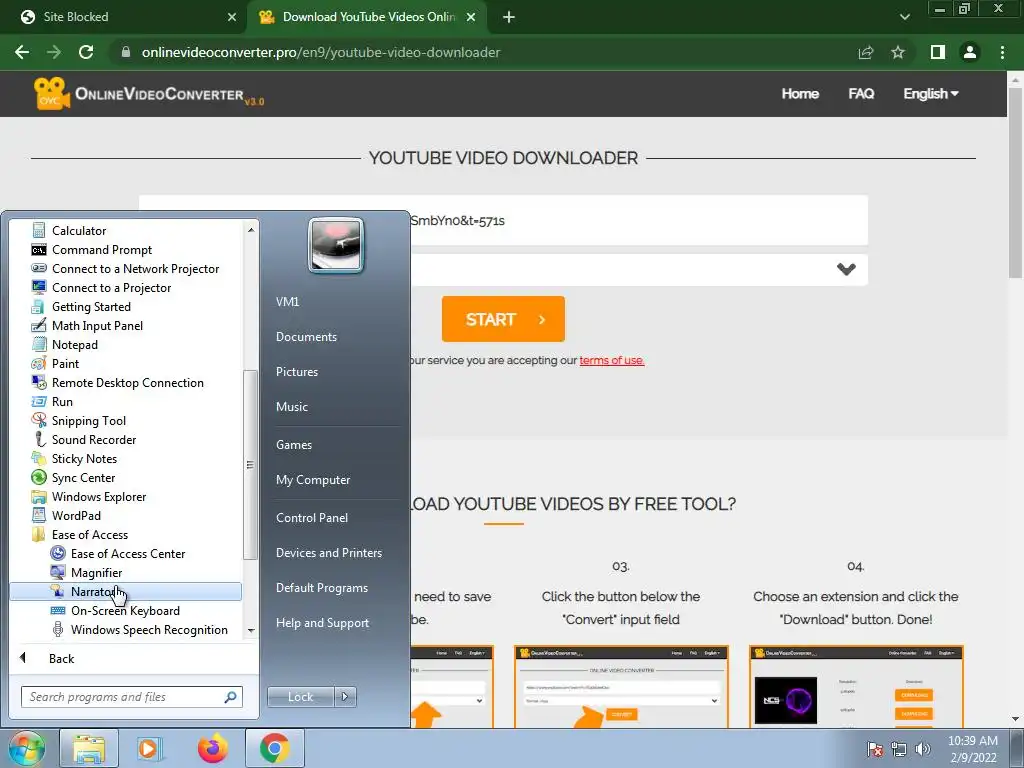The width and height of the screenshot is (1024, 768).
Task: Expand the format dropdown chevron
Action: point(846,269)
